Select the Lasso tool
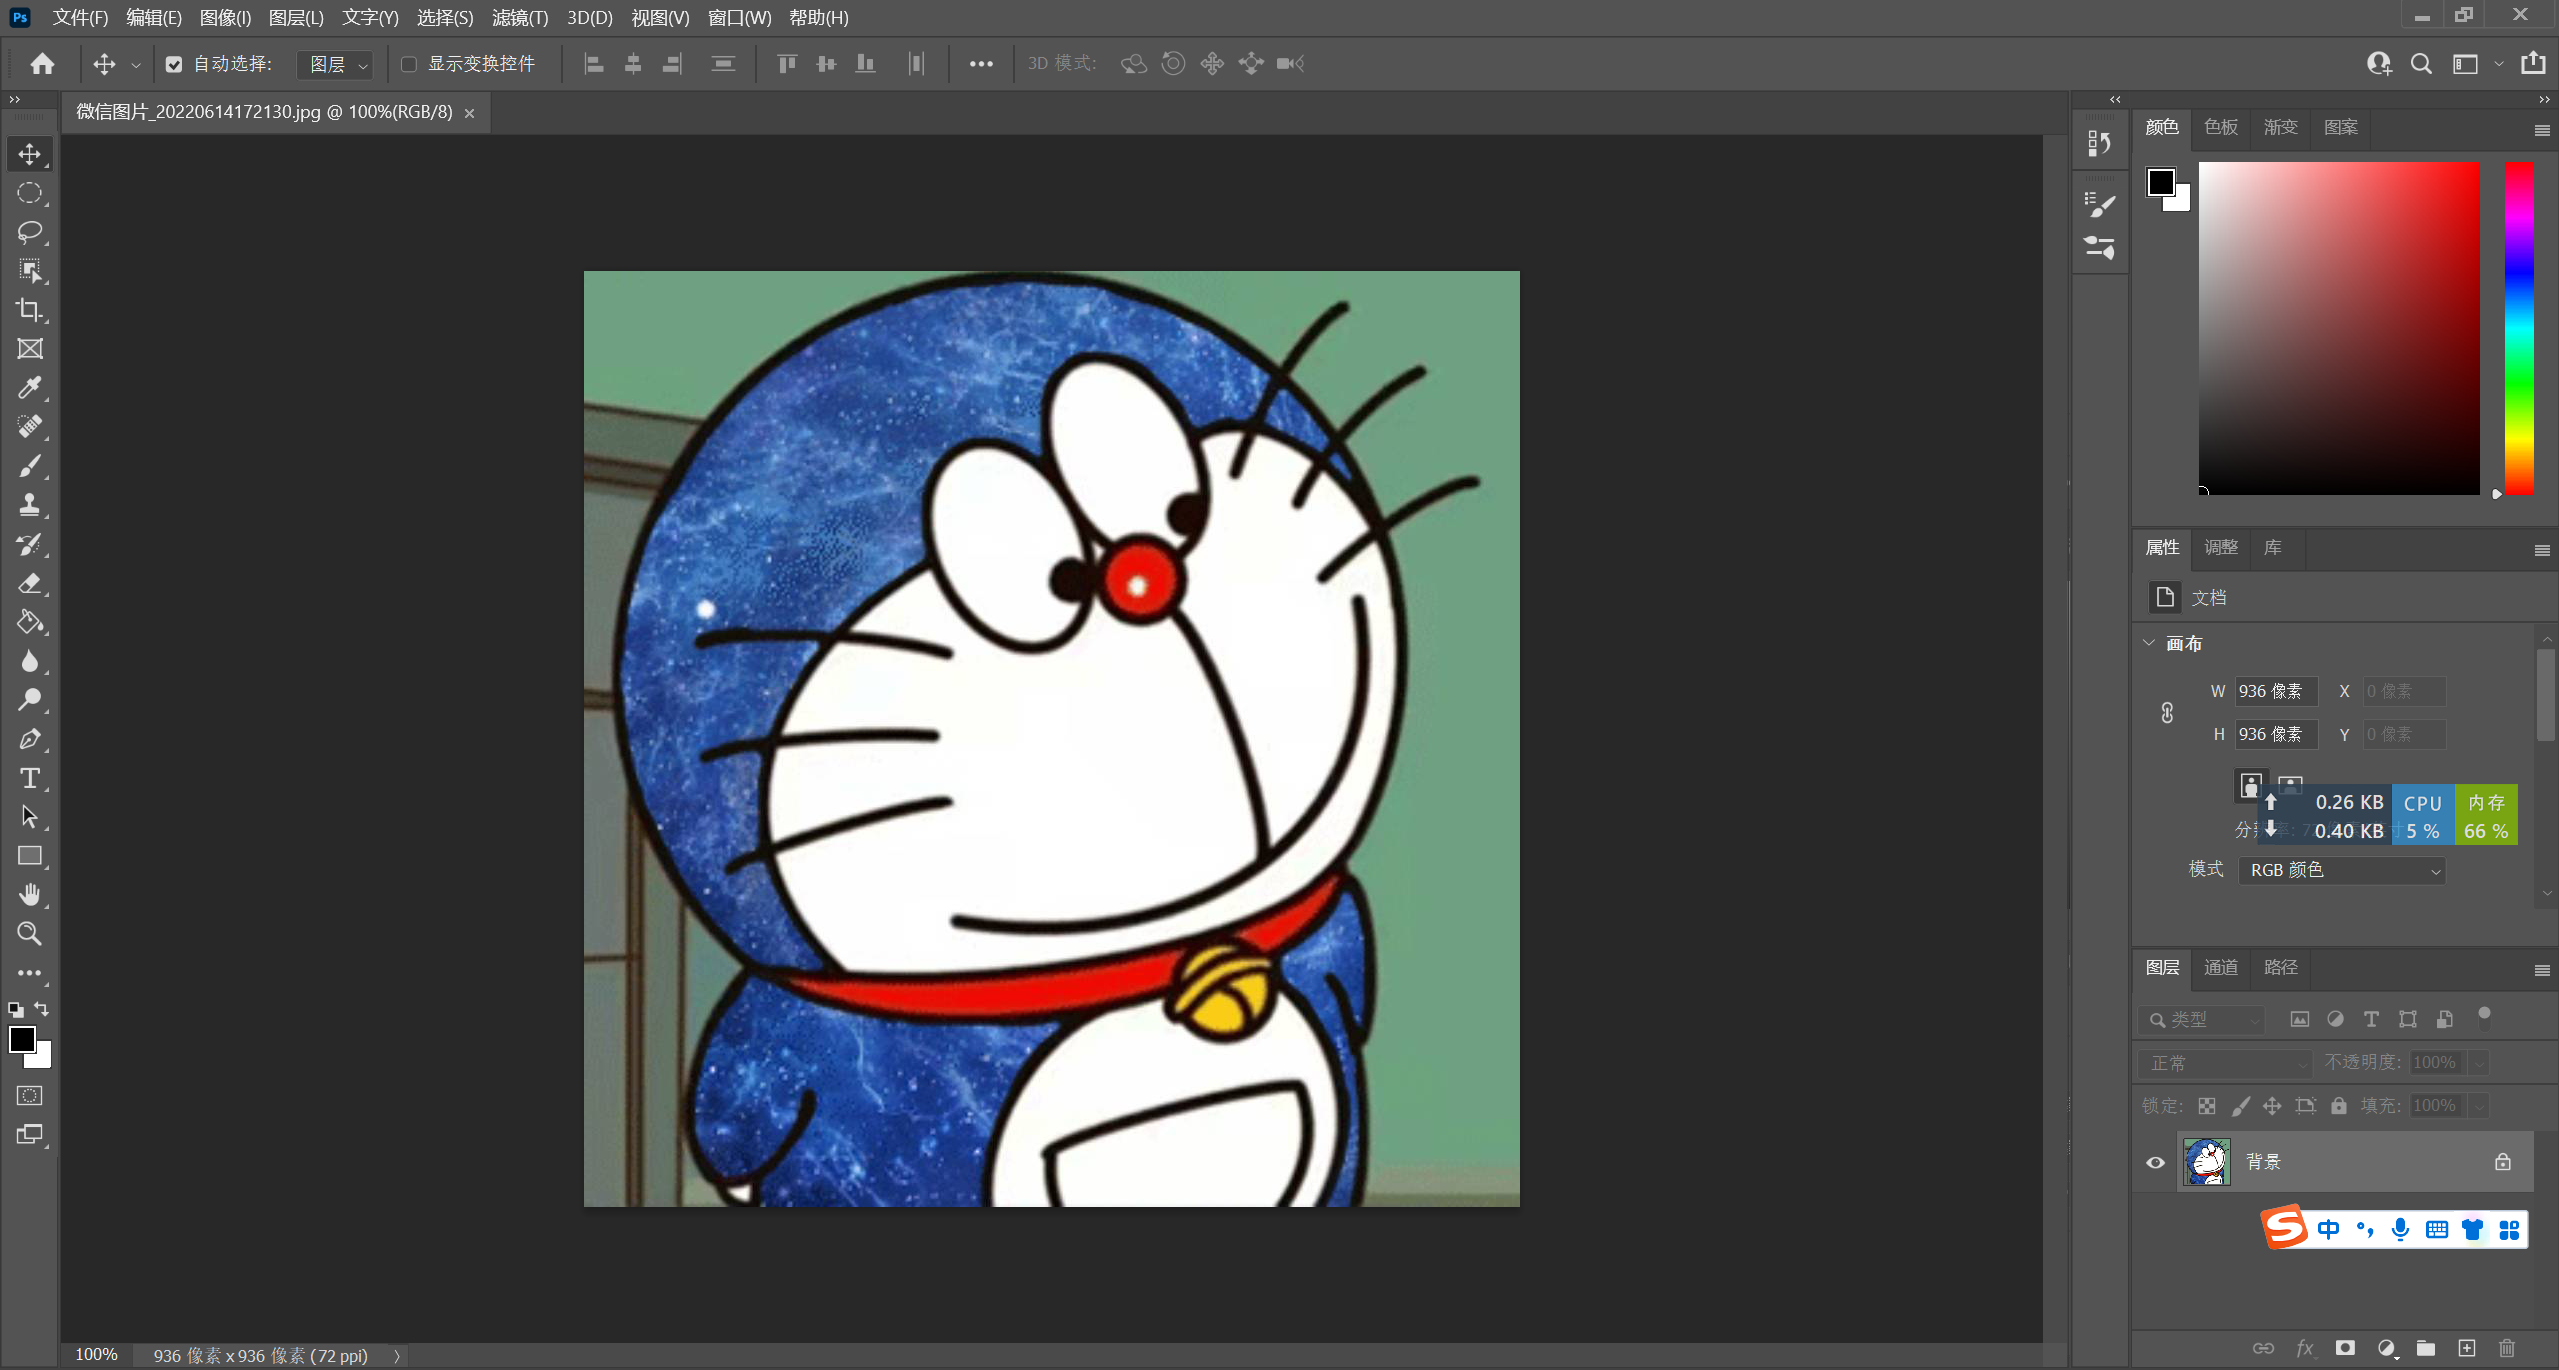 (x=29, y=232)
